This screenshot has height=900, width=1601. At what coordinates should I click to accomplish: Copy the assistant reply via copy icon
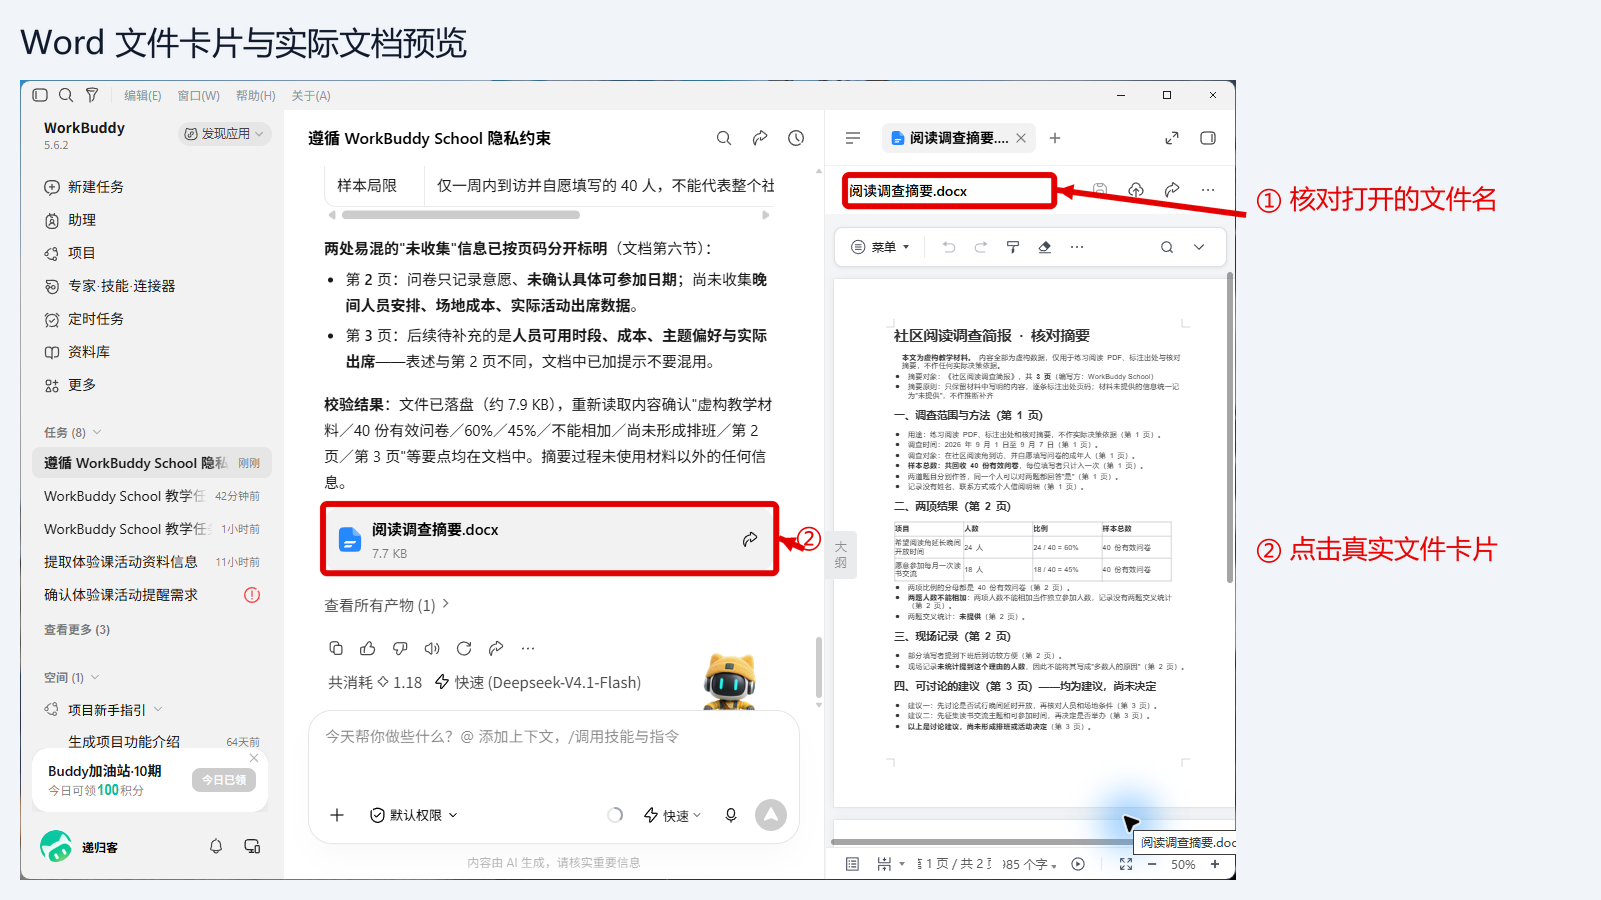click(336, 648)
